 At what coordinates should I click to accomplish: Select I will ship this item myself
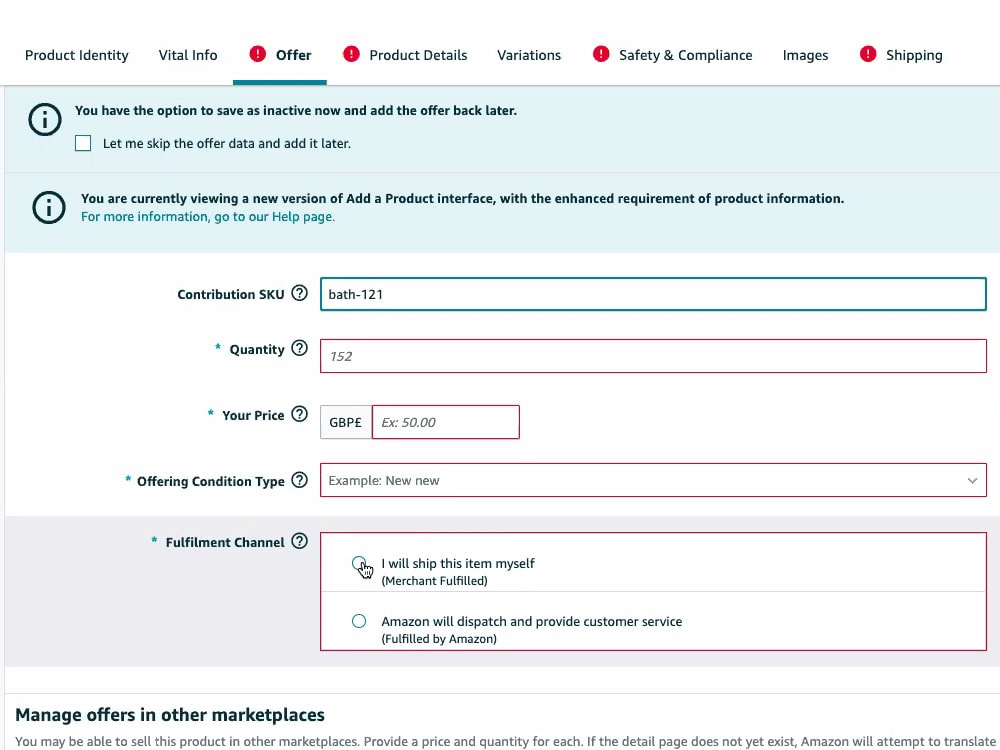click(359, 564)
